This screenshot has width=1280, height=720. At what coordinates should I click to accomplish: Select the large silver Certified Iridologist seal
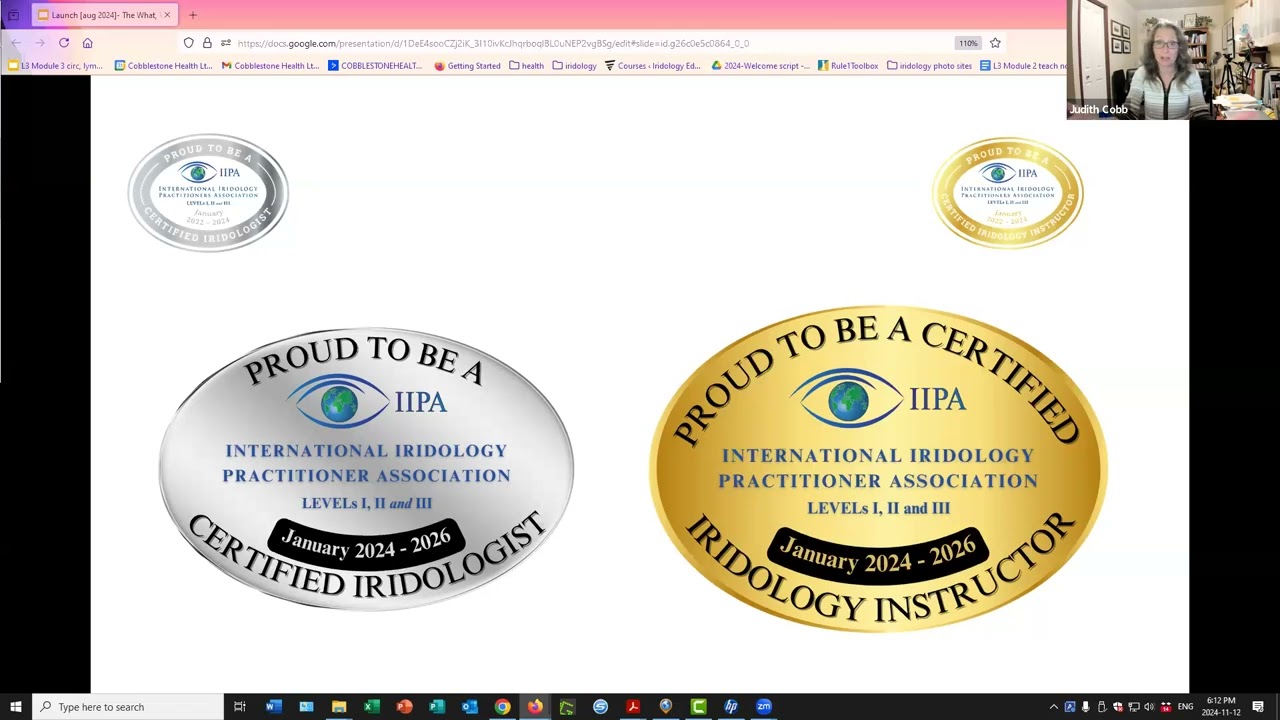point(366,468)
